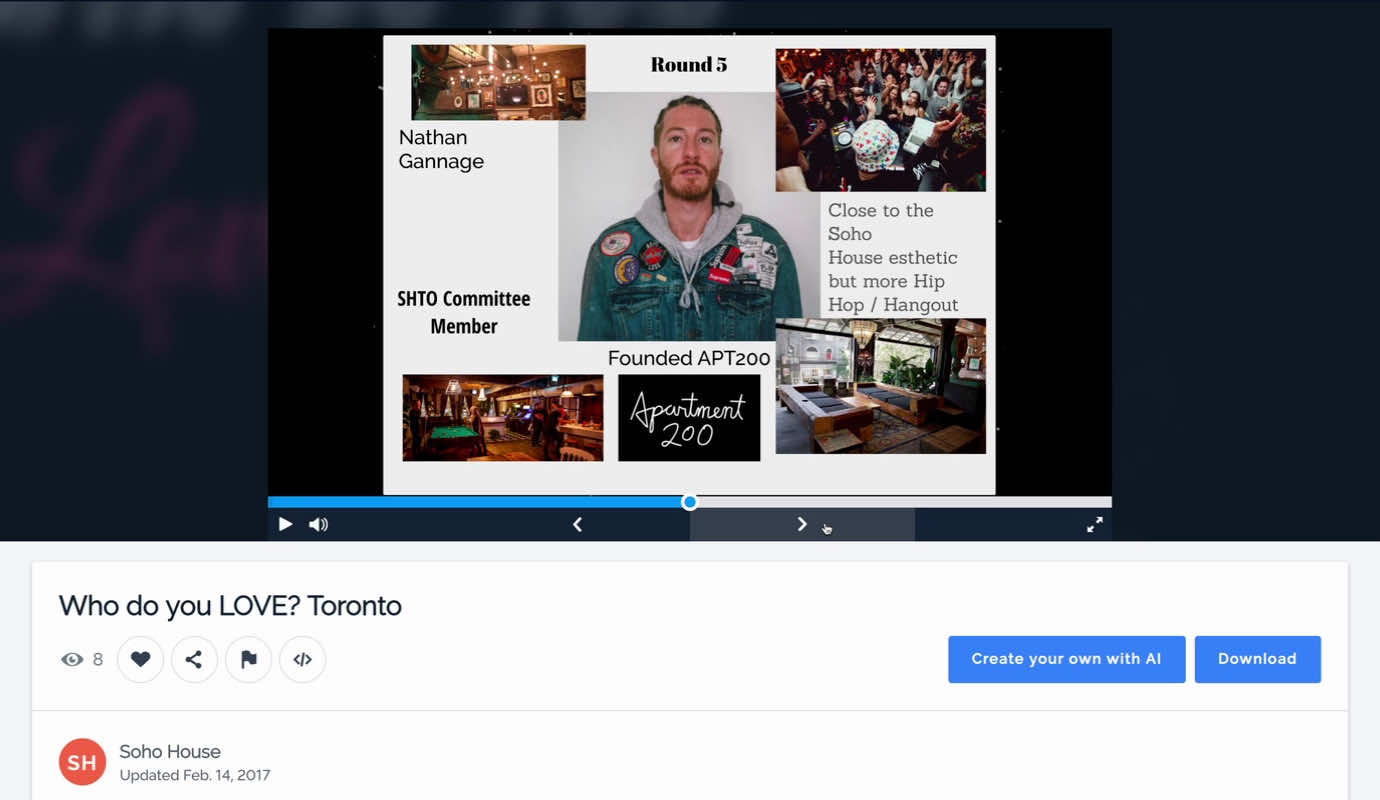This screenshot has height=800, width=1380.
Task: Enter fullscreen mode
Action: point(1095,524)
